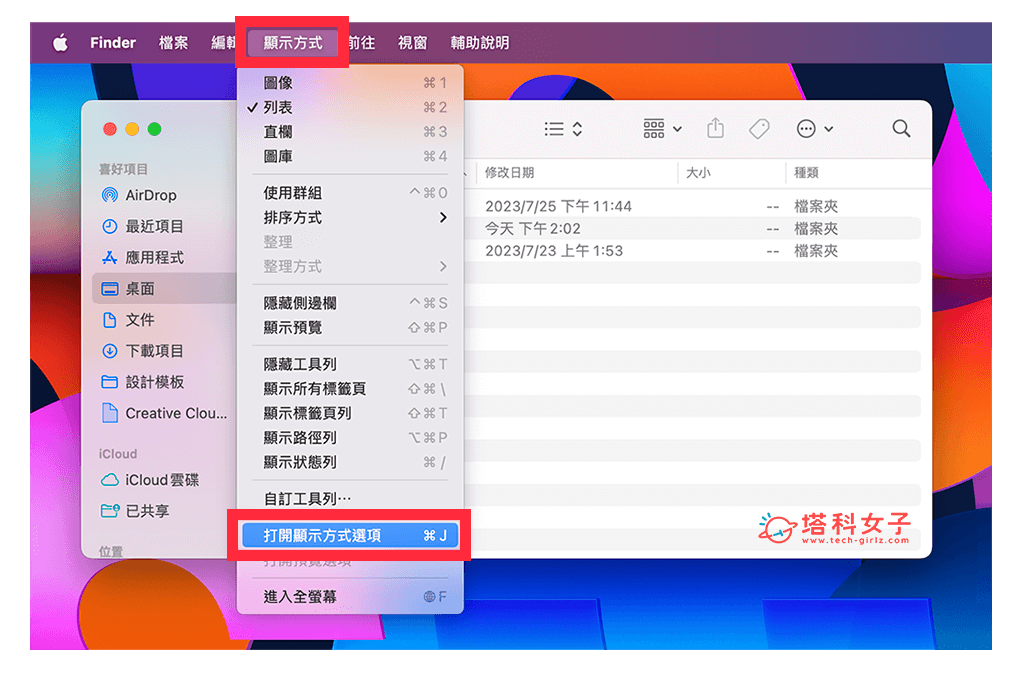Open the 顯示方式 menu in menu bar
1024x690 pixels.
point(292,43)
